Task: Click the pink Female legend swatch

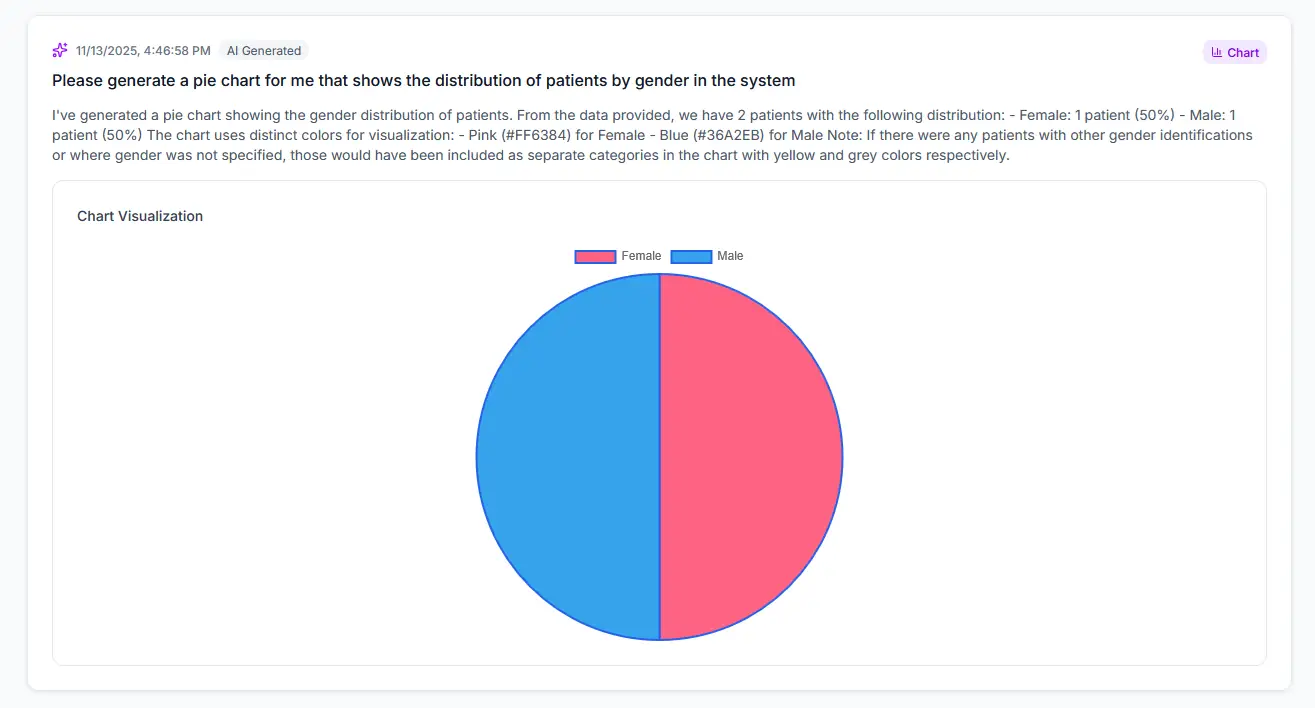Action: [595, 256]
